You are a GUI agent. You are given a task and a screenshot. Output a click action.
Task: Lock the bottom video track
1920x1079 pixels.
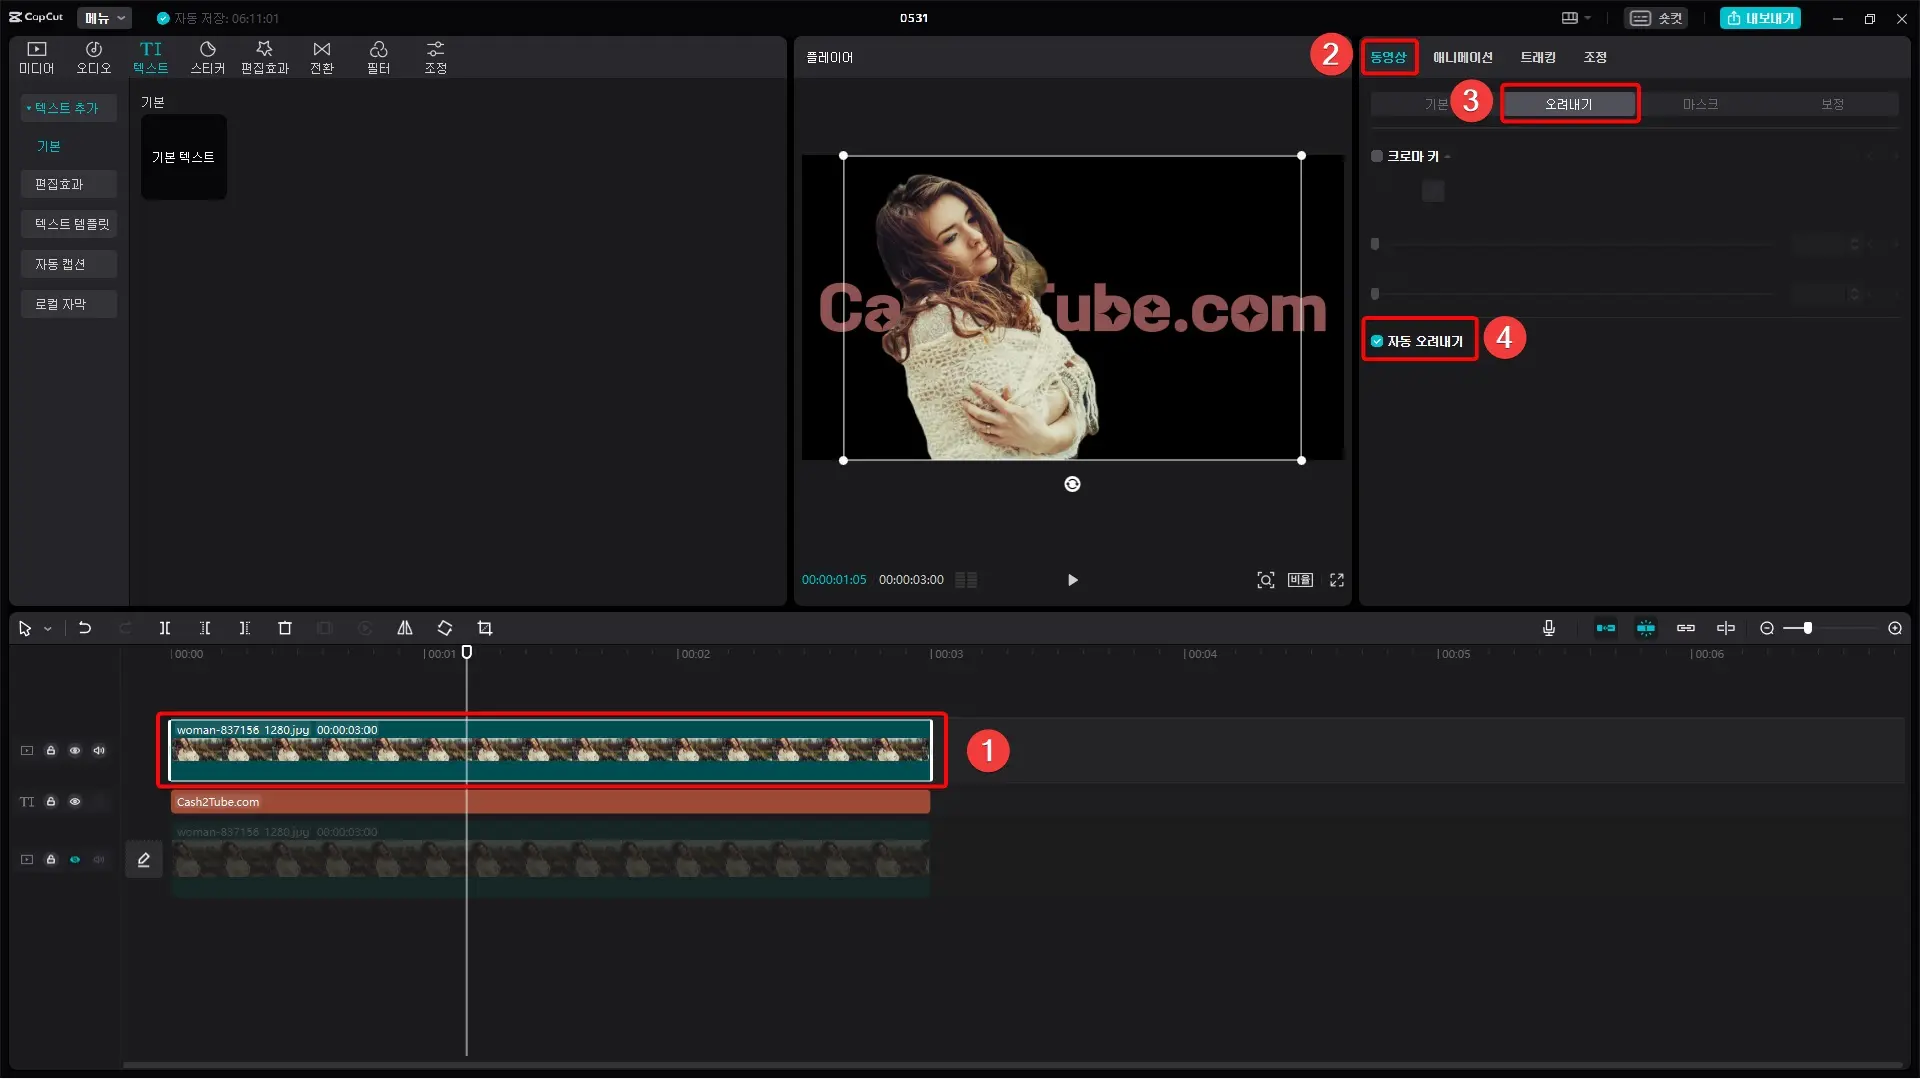(x=51, y=860)
